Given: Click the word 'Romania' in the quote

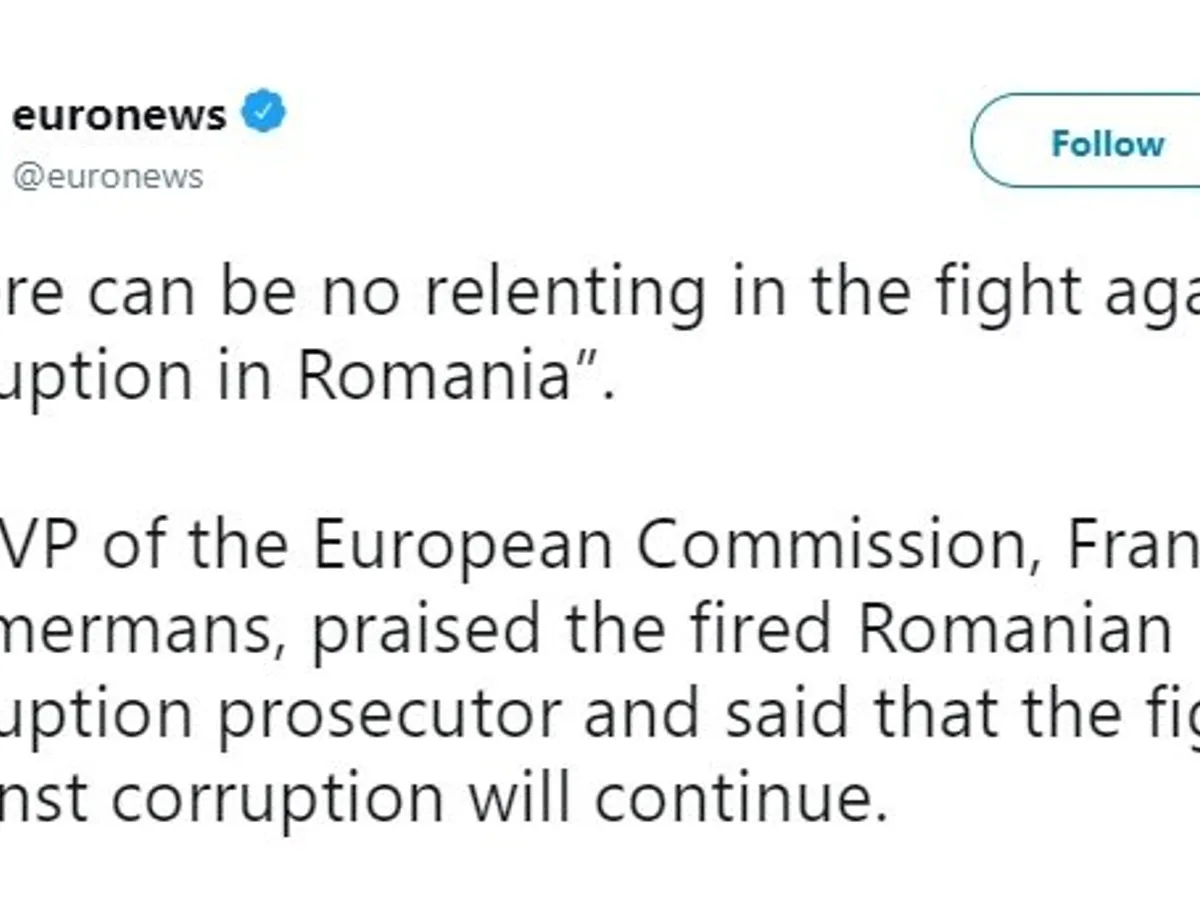Looking at the screenshot, I should (434, 376).
